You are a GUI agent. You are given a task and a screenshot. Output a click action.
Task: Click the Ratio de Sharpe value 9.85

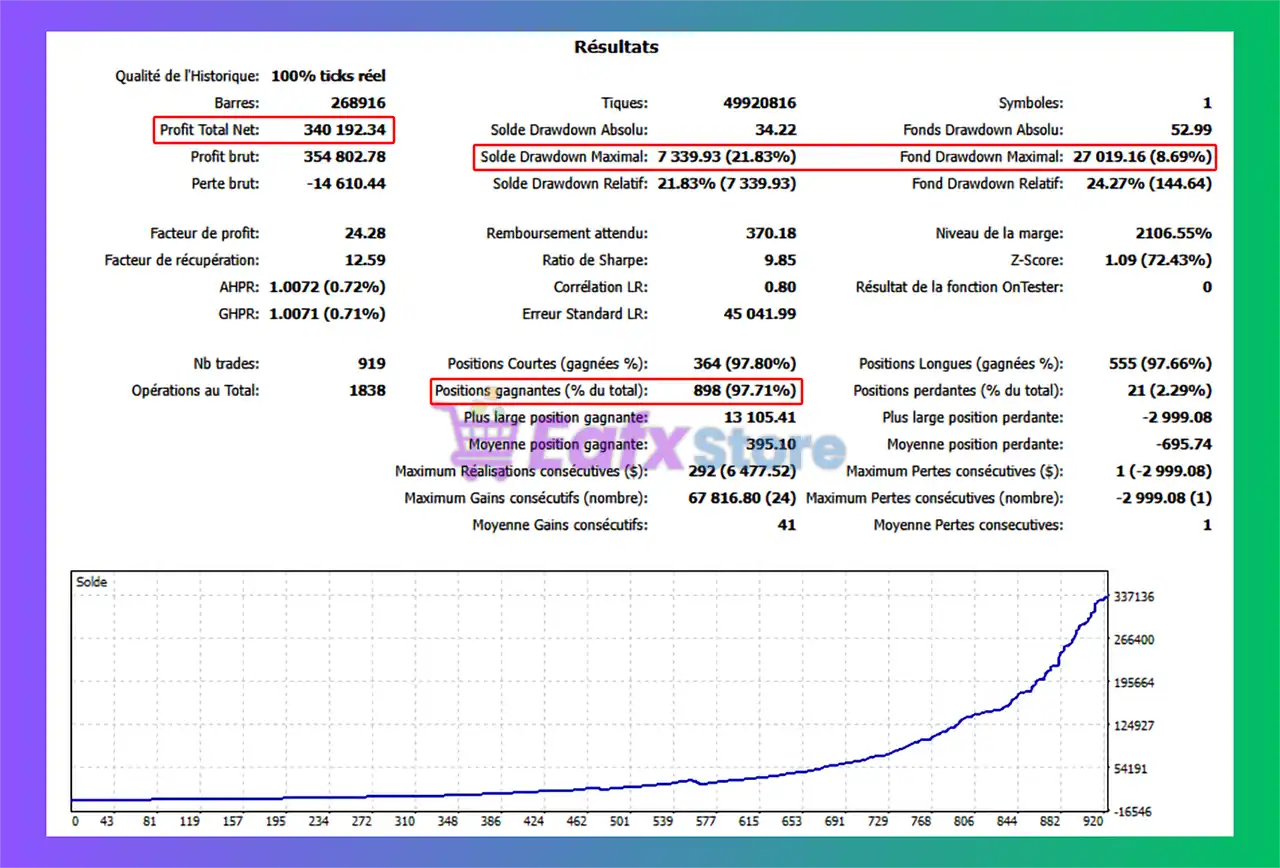click(778, 261)
